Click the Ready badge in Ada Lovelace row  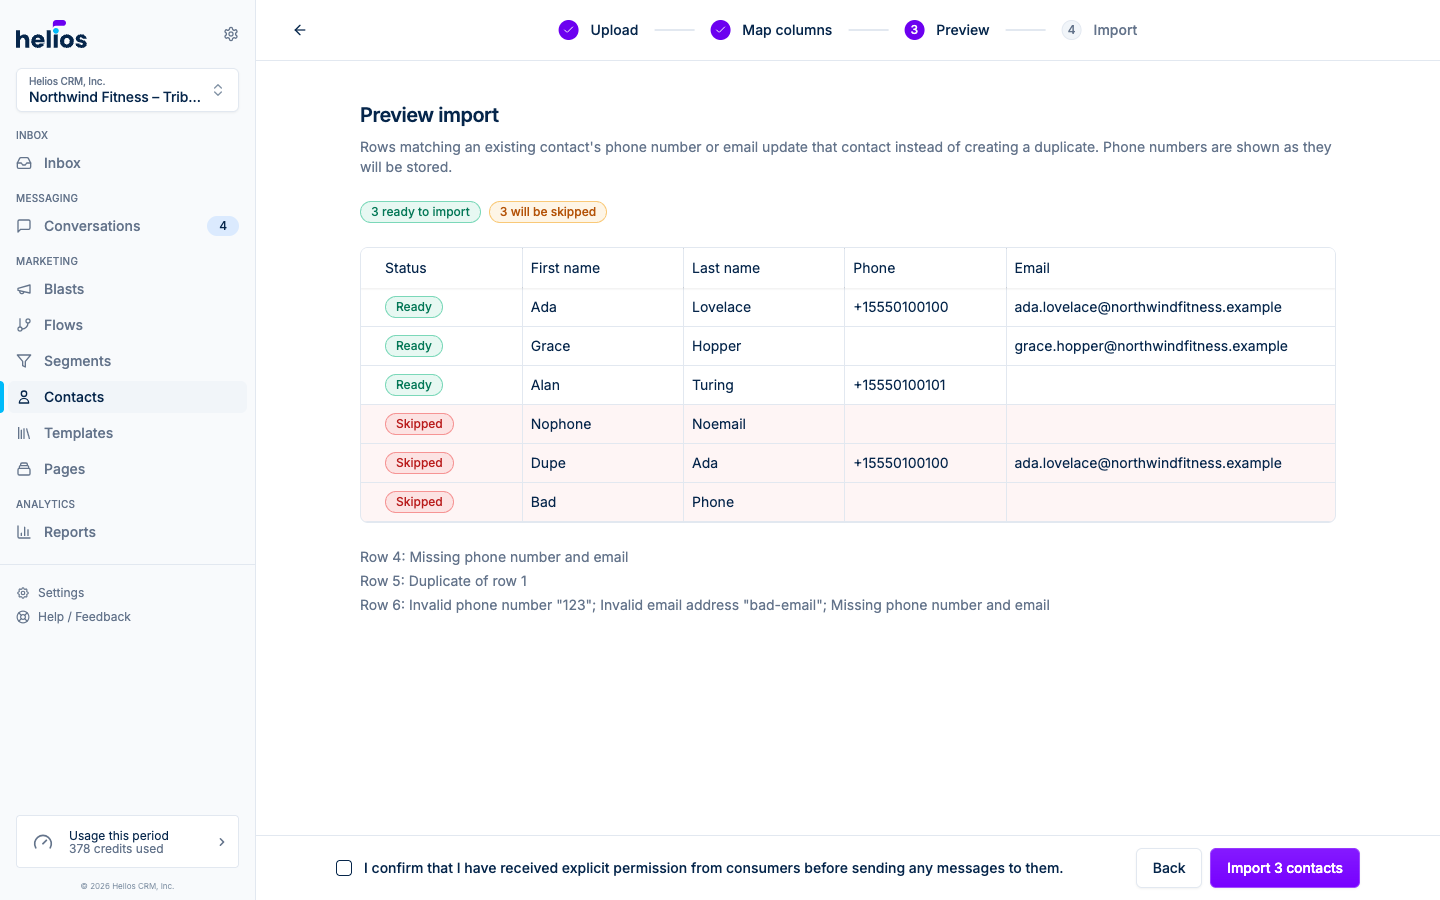tap(414, 307)
